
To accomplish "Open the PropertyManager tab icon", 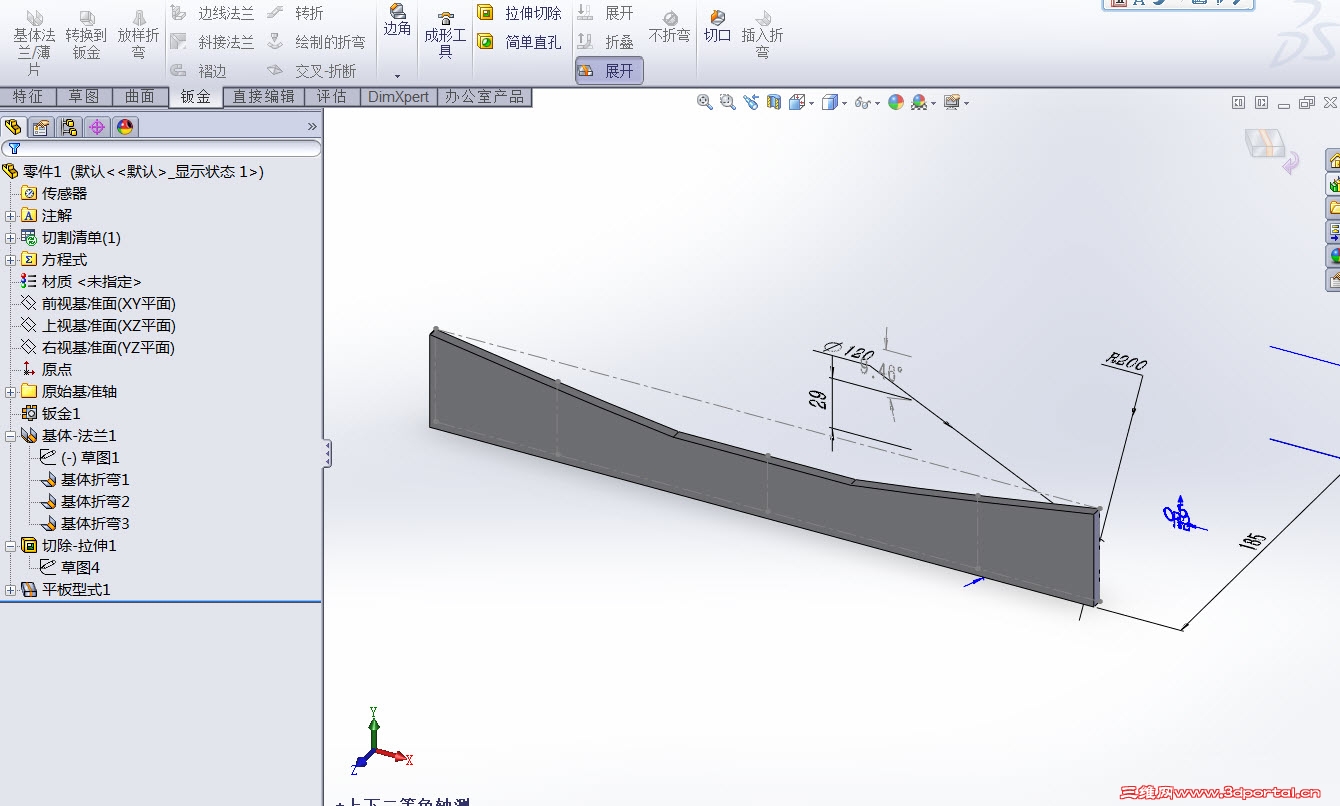I will (x=41, y=127).
